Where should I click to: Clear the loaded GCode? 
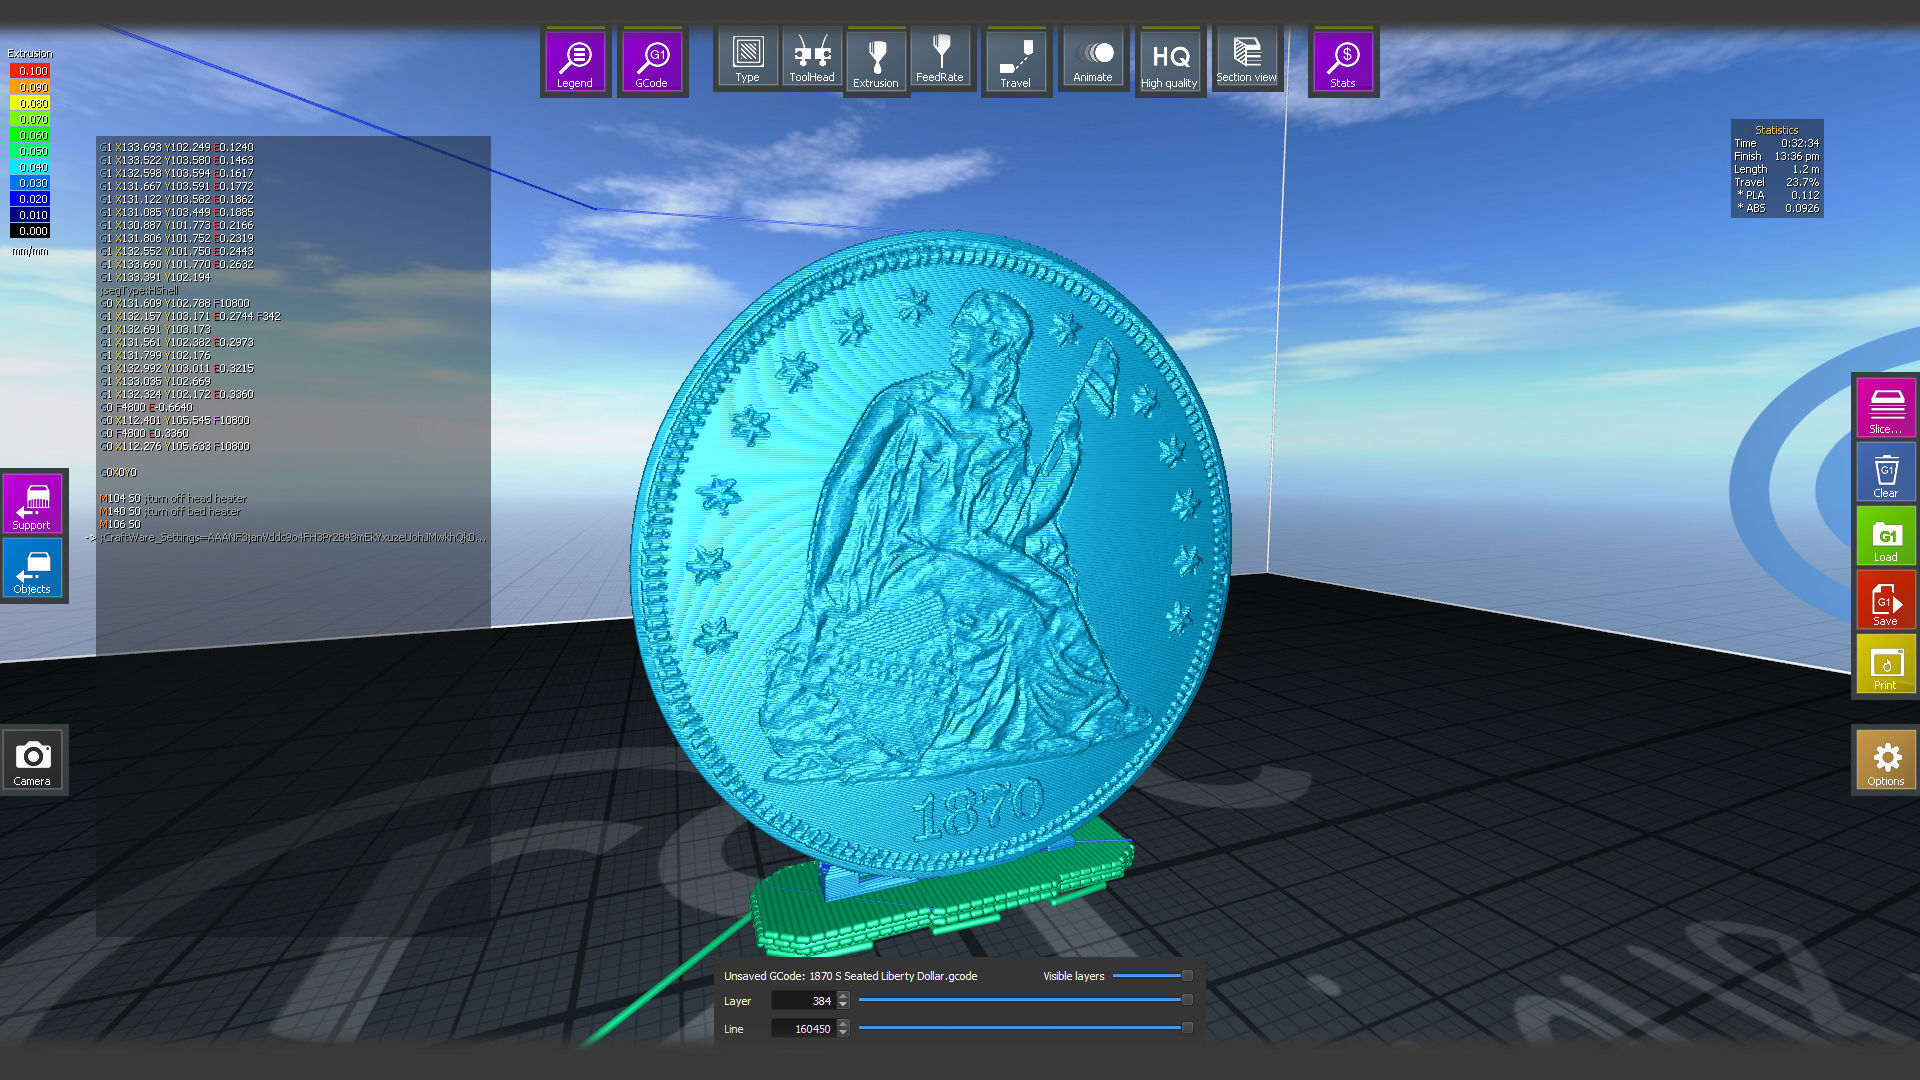(x=1886, y=471)
